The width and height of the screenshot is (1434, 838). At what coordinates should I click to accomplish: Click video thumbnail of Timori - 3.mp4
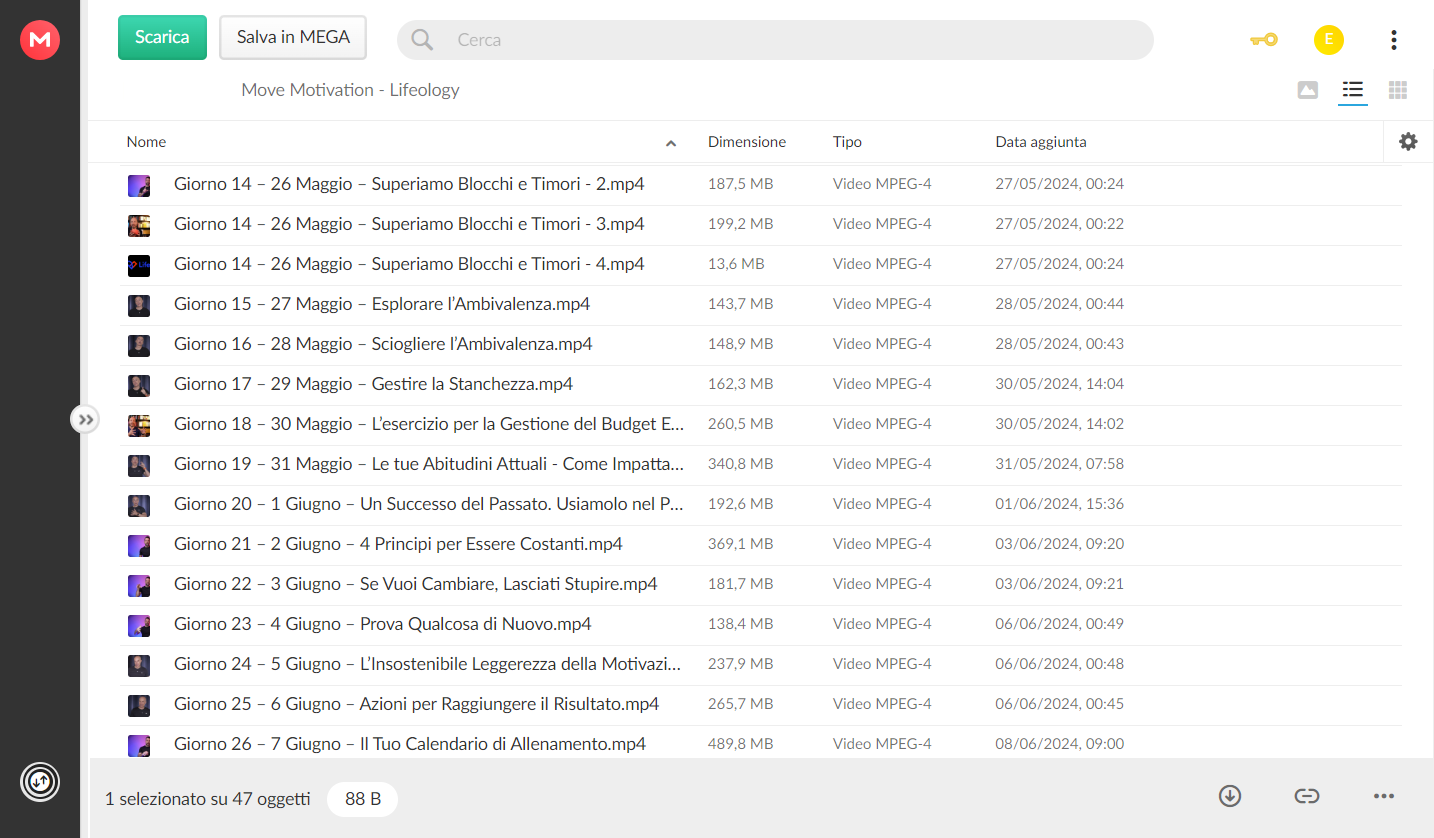pyautogui.click(x=139, y=225)
